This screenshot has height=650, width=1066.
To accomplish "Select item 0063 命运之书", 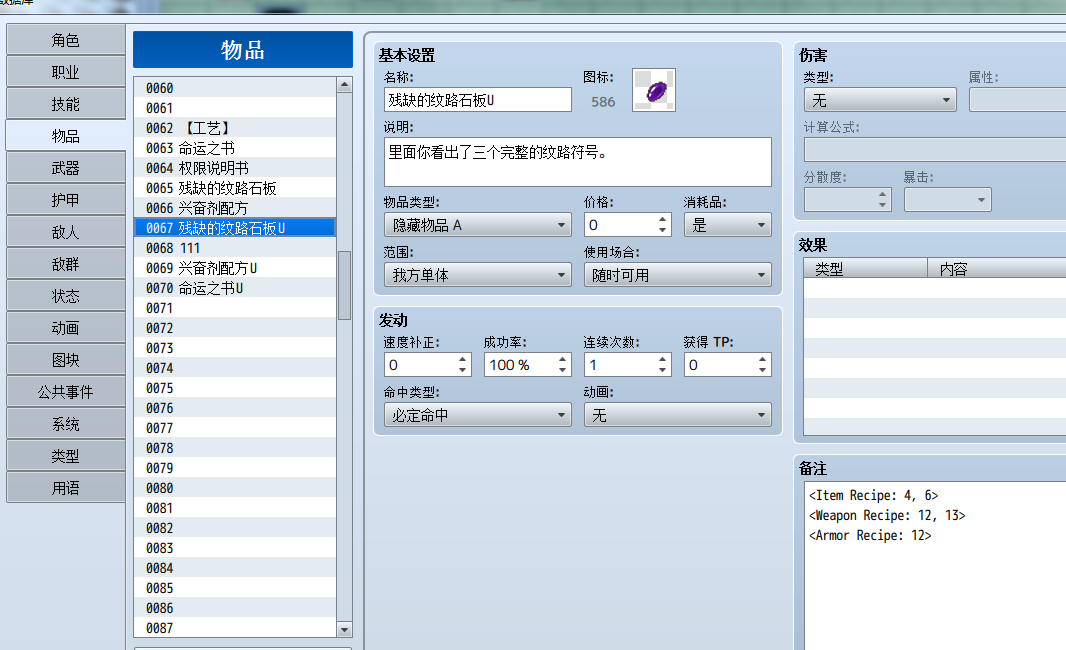I will click(235, 148).
